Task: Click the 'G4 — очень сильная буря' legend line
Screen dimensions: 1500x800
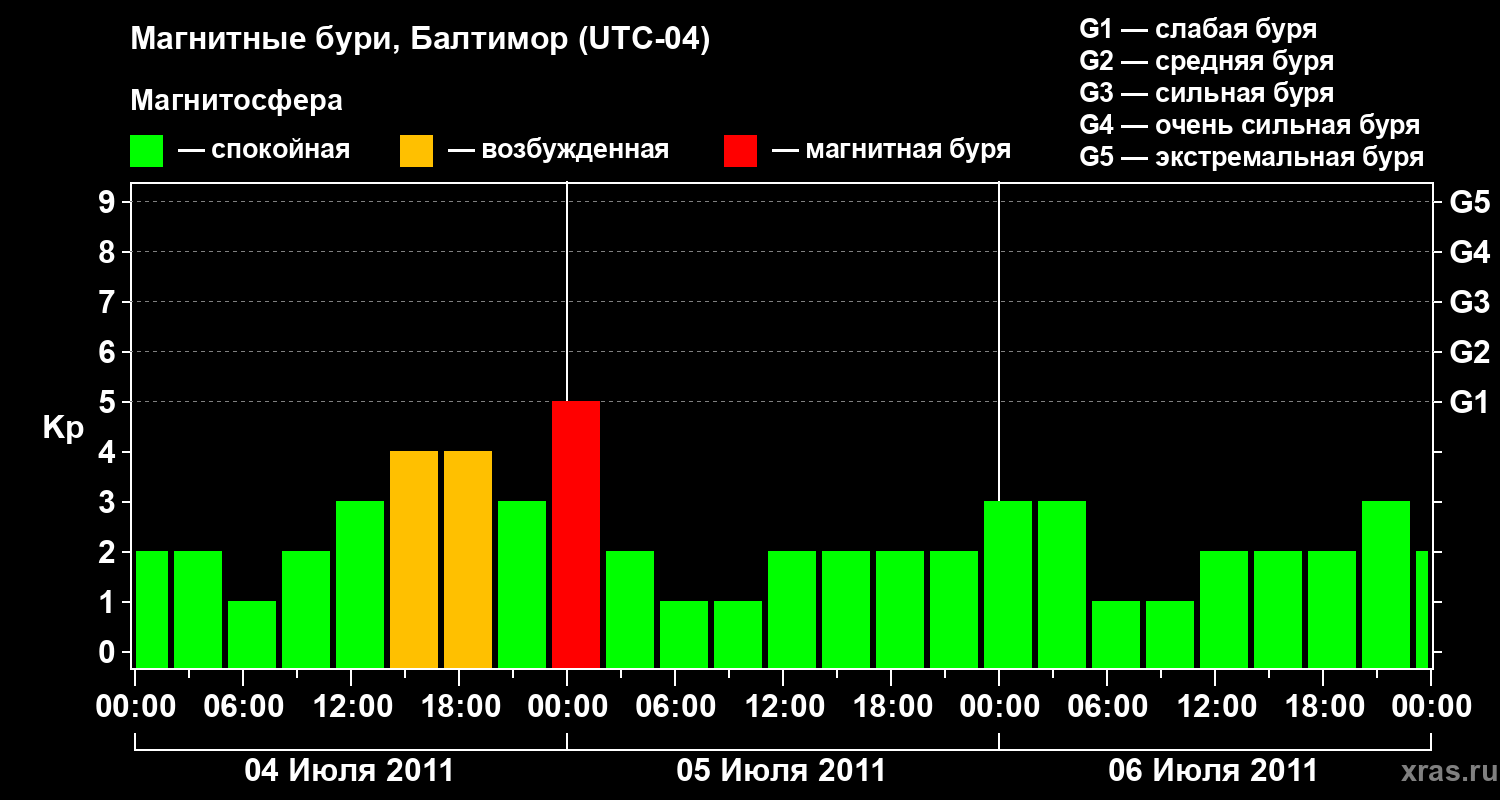Action: [1250, 125]
